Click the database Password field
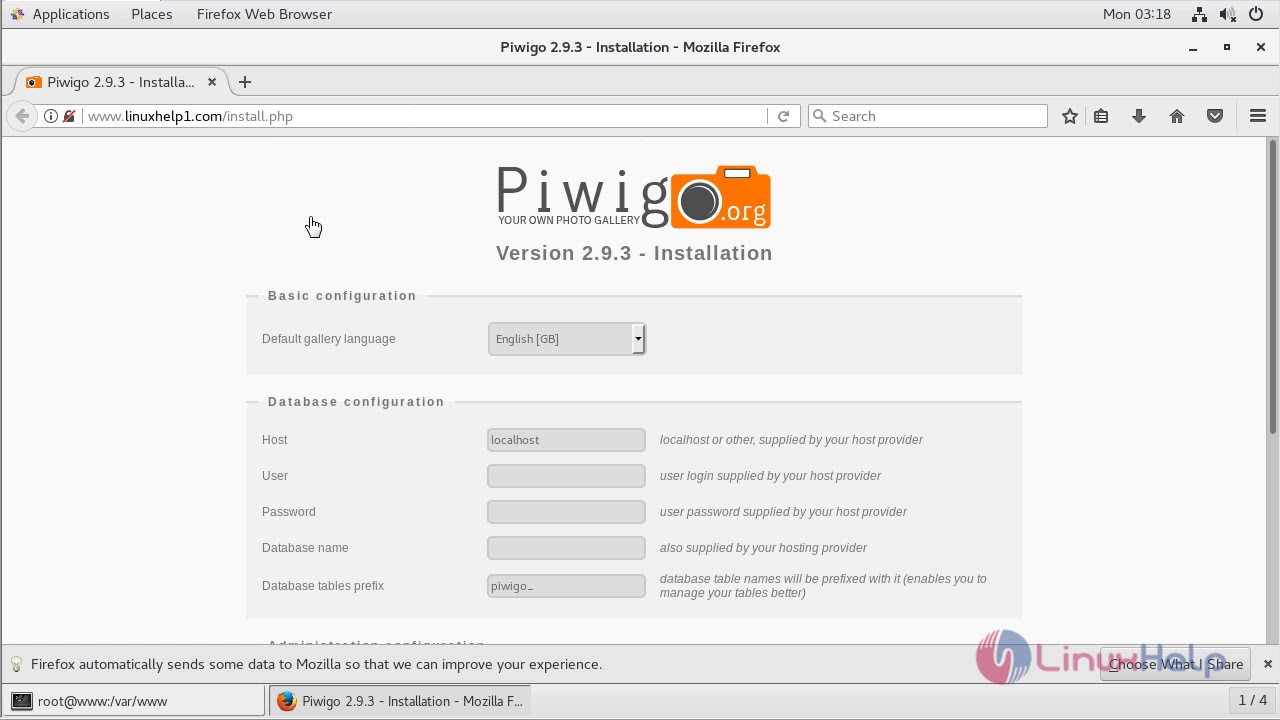This screenshot has width=1280, height=720. (566, 512)
